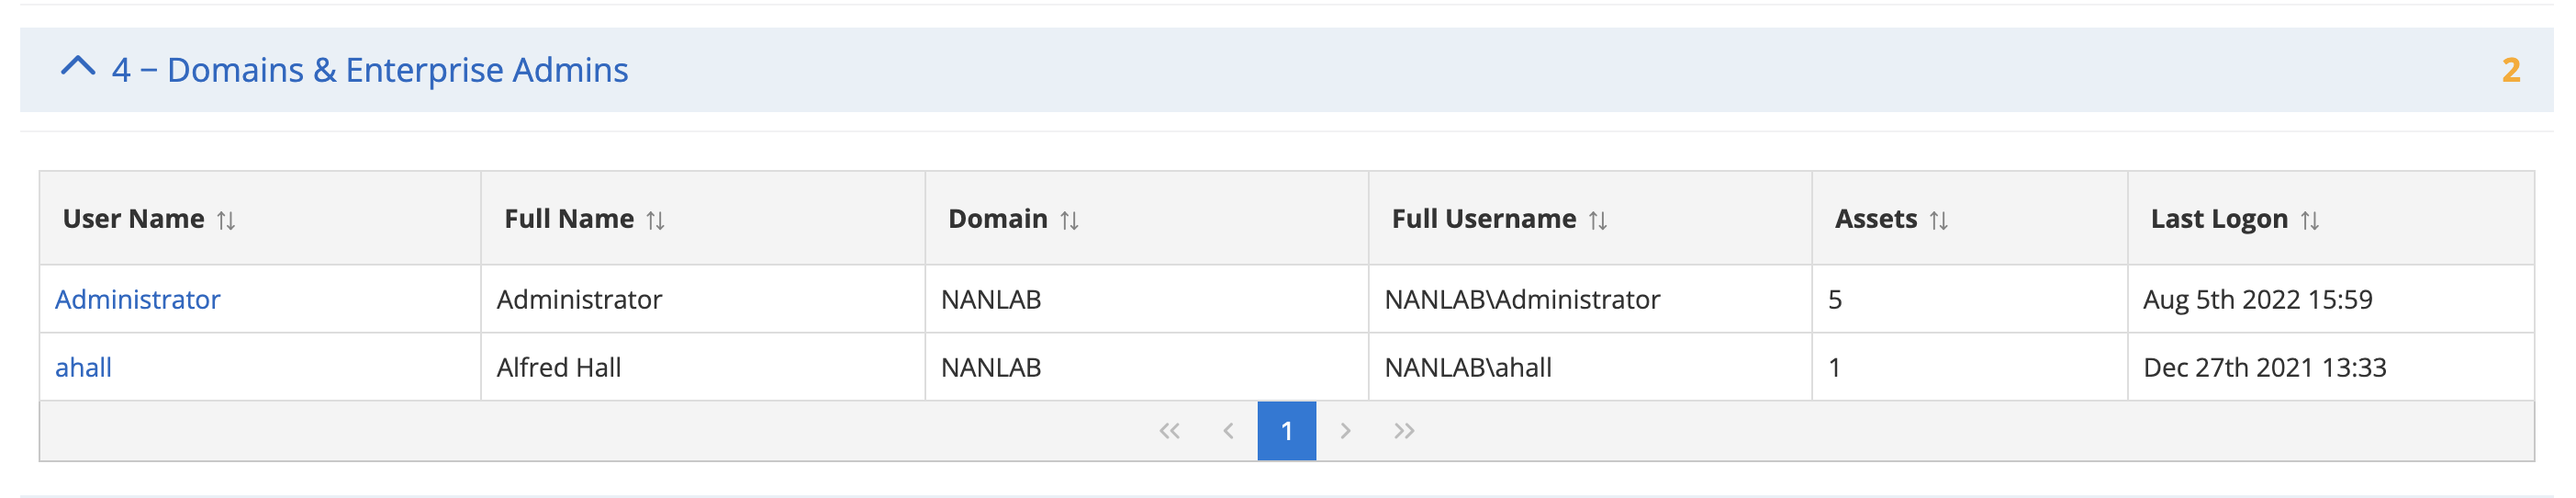Click sort icon beside Full Username
This screenshot has width=2576, height=498.
[x=1597, y=220]
